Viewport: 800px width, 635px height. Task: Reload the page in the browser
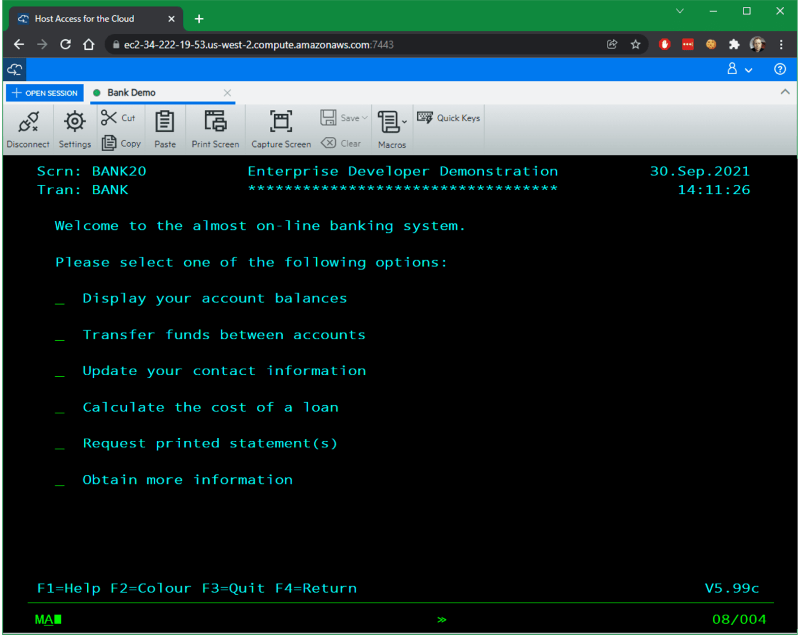click(65, 43)
